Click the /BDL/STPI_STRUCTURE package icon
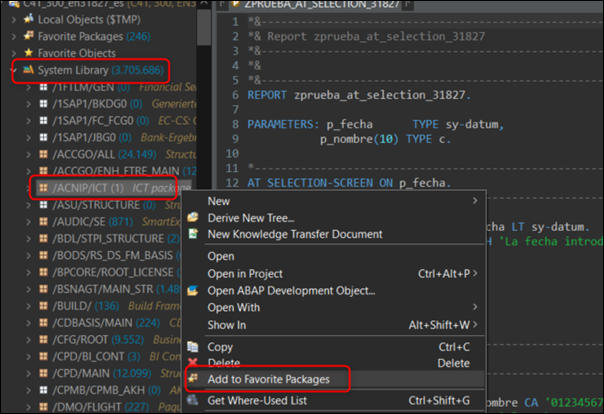 click(x=44, y=239)
